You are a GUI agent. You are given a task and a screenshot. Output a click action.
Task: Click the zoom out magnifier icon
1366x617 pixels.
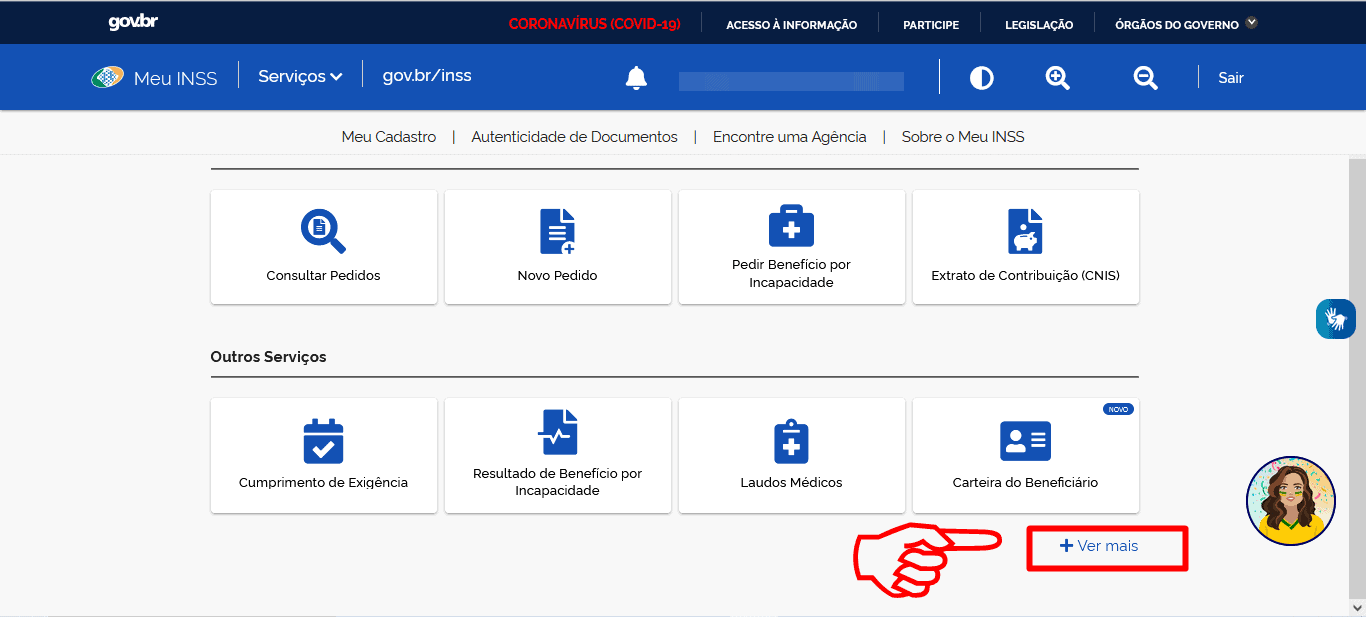[x=1146, y=78]
